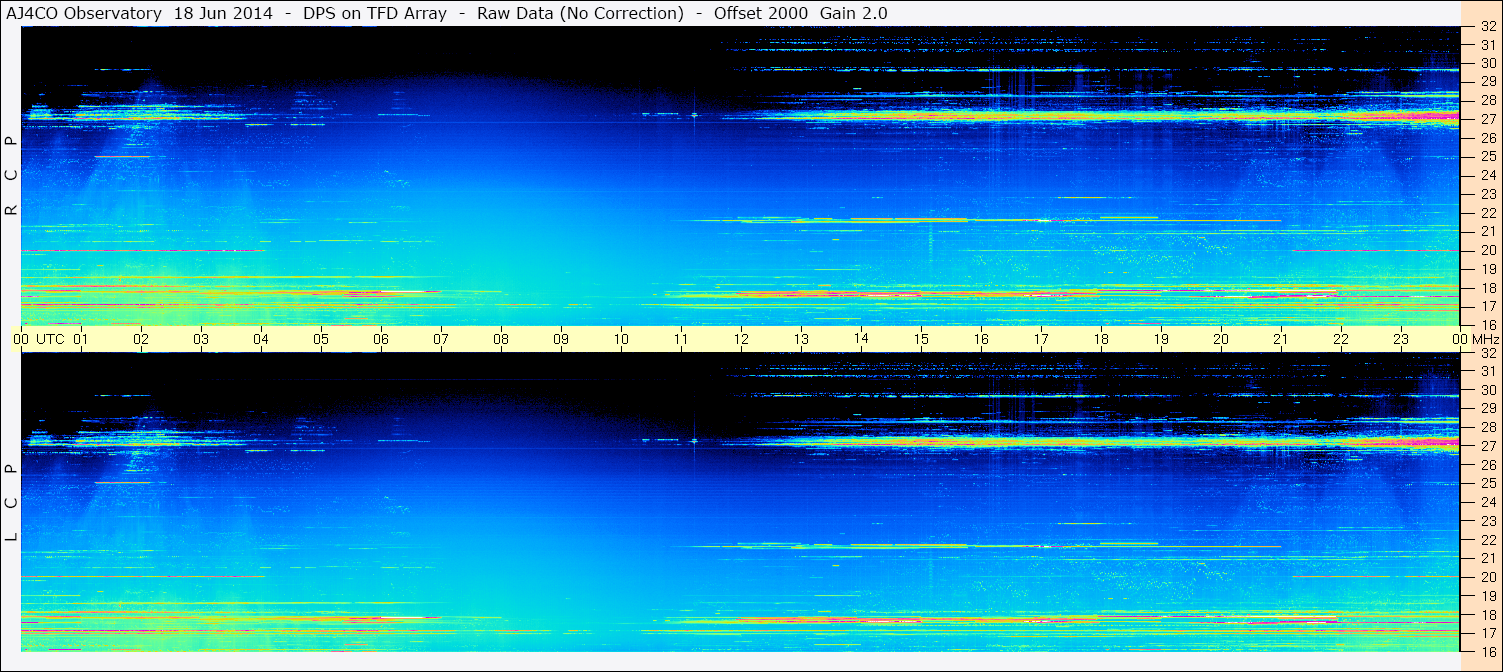Click 28 MHz label on RCP frequency scale
The height and width of the screenshot is (672, 1503).
(1487, 100)
